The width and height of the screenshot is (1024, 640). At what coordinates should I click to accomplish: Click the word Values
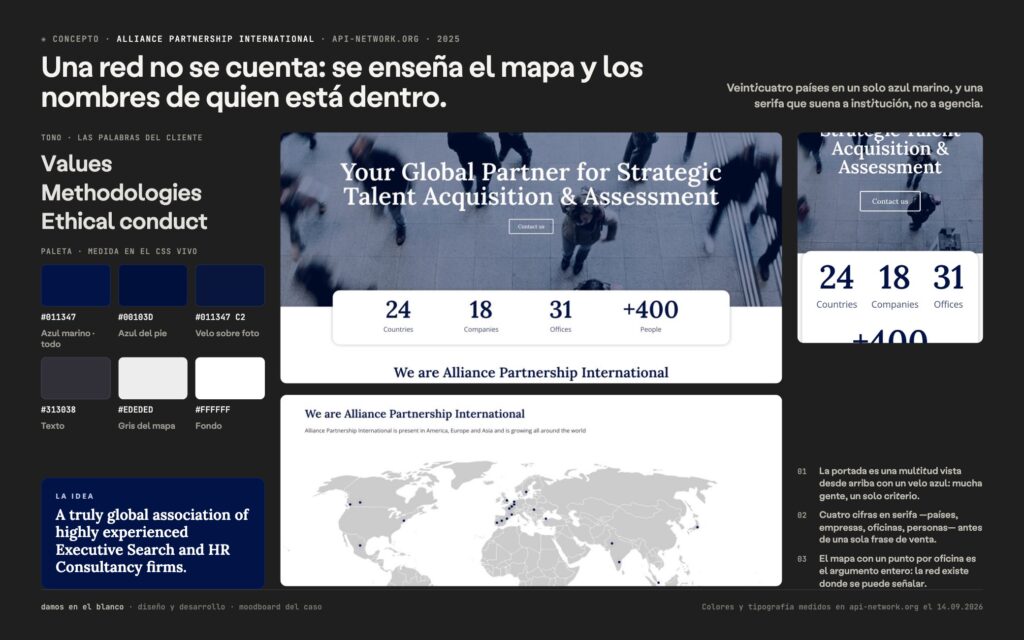[76, 164]
